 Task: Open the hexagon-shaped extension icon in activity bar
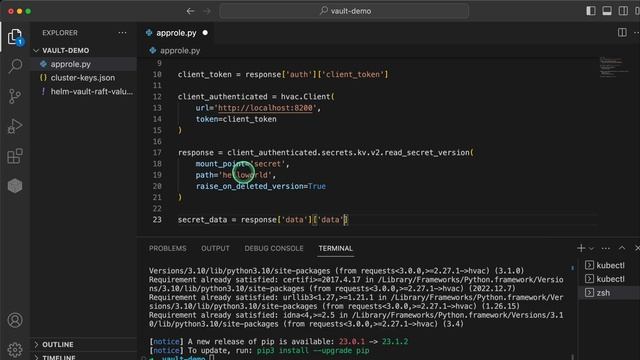15,186
